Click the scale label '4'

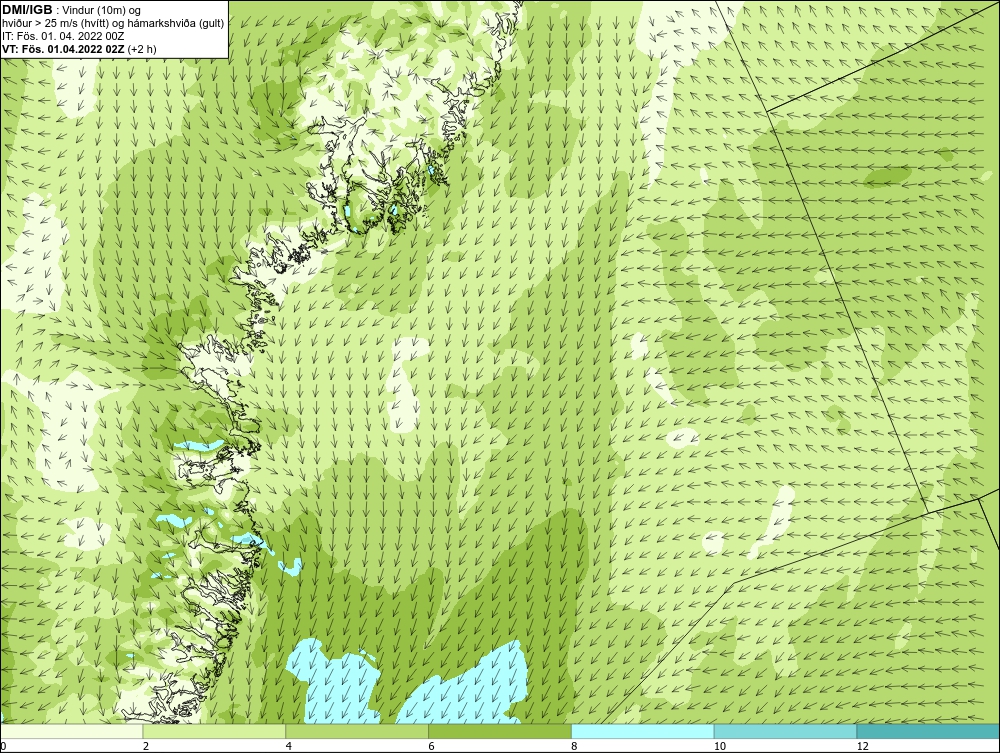click(x=289, y=746)
